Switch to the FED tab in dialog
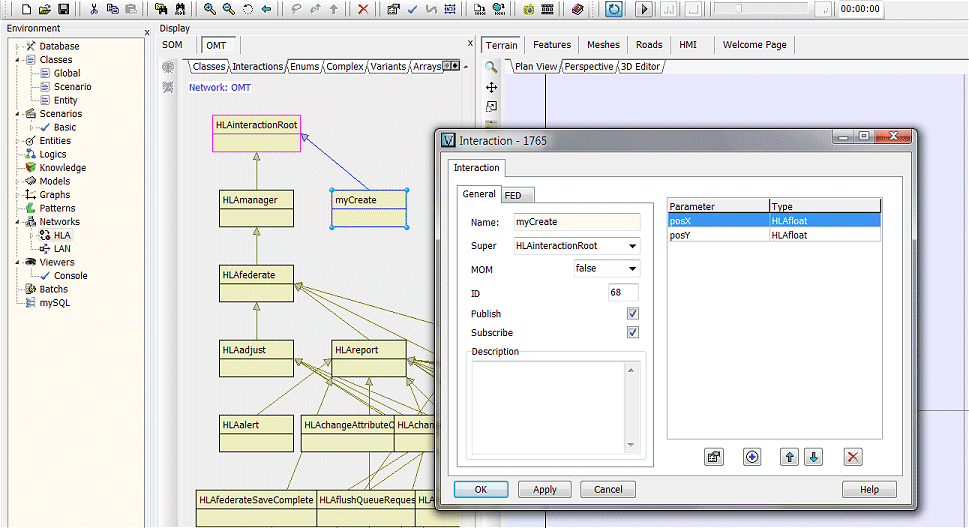Image resolution: width=969 pixels, height=528 pixels. click(x=518, y=195)
